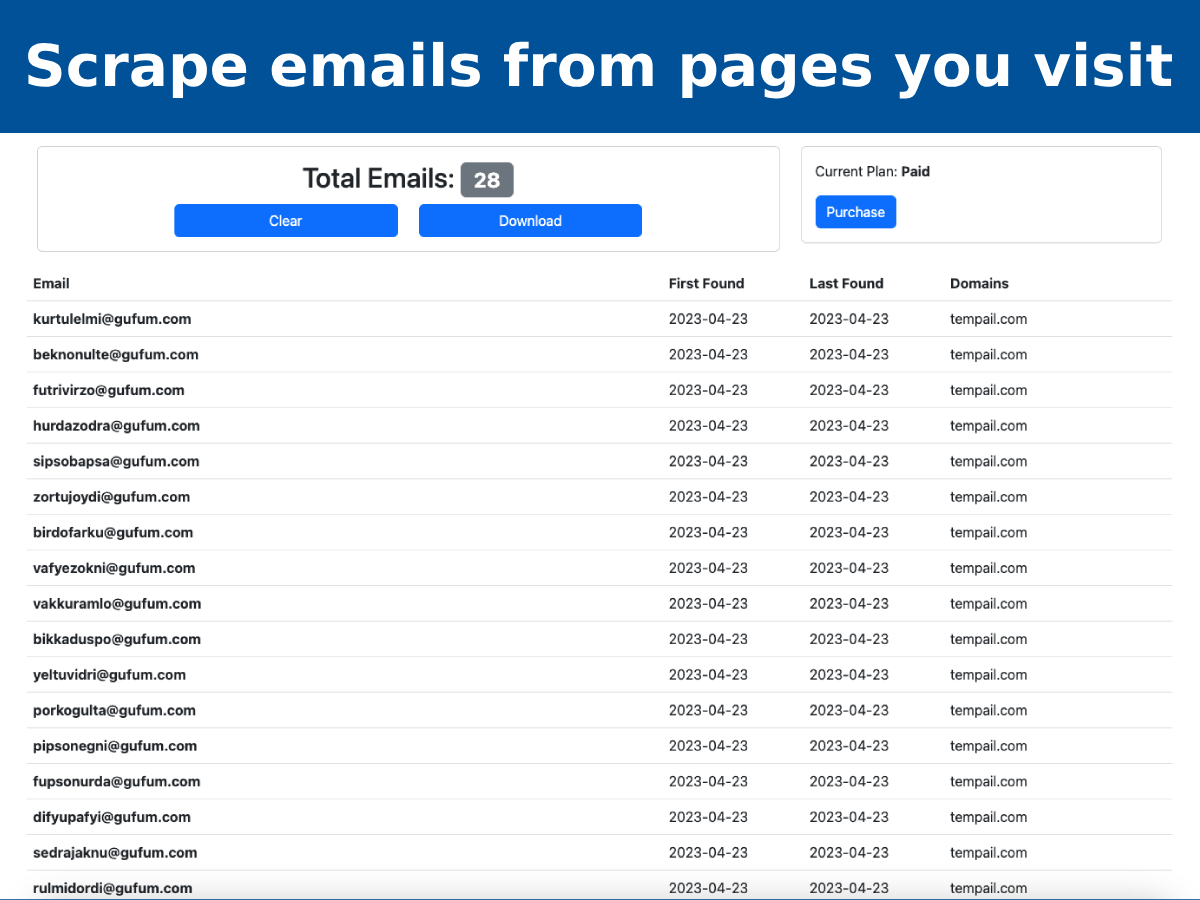Click Last Found date in vakkuramlo row
This screenshot has width=1200, height=900.
[849, 604]
